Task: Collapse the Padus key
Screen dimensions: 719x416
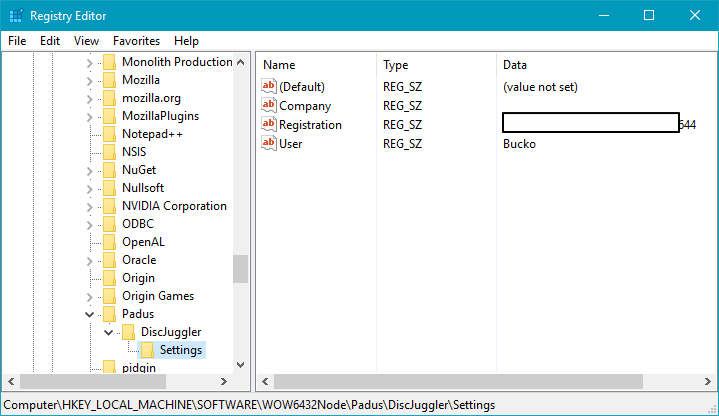Action: click(89, 315)
